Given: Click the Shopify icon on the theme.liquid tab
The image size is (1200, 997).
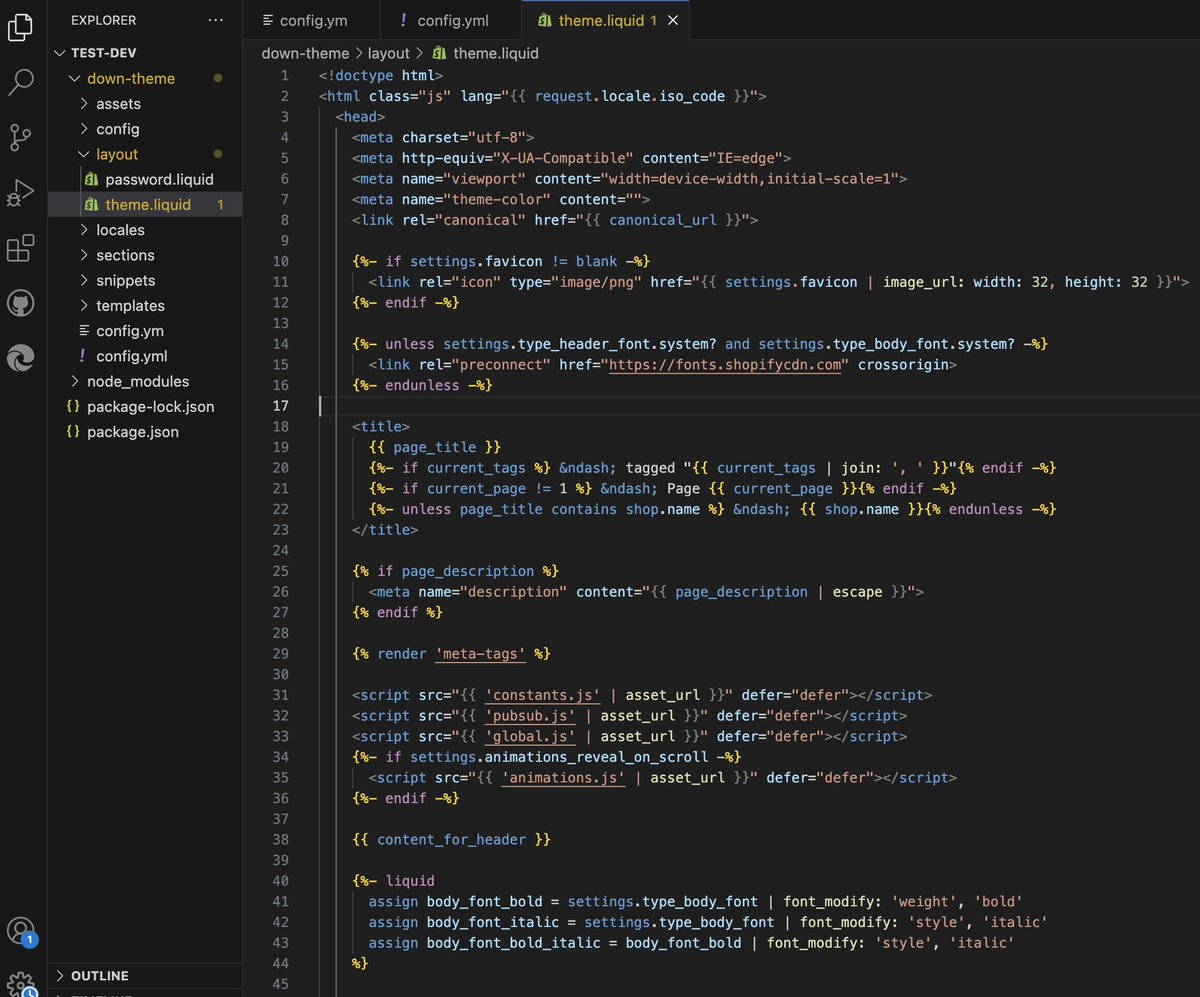Looking at the screenshot, I should click(545, 20).
